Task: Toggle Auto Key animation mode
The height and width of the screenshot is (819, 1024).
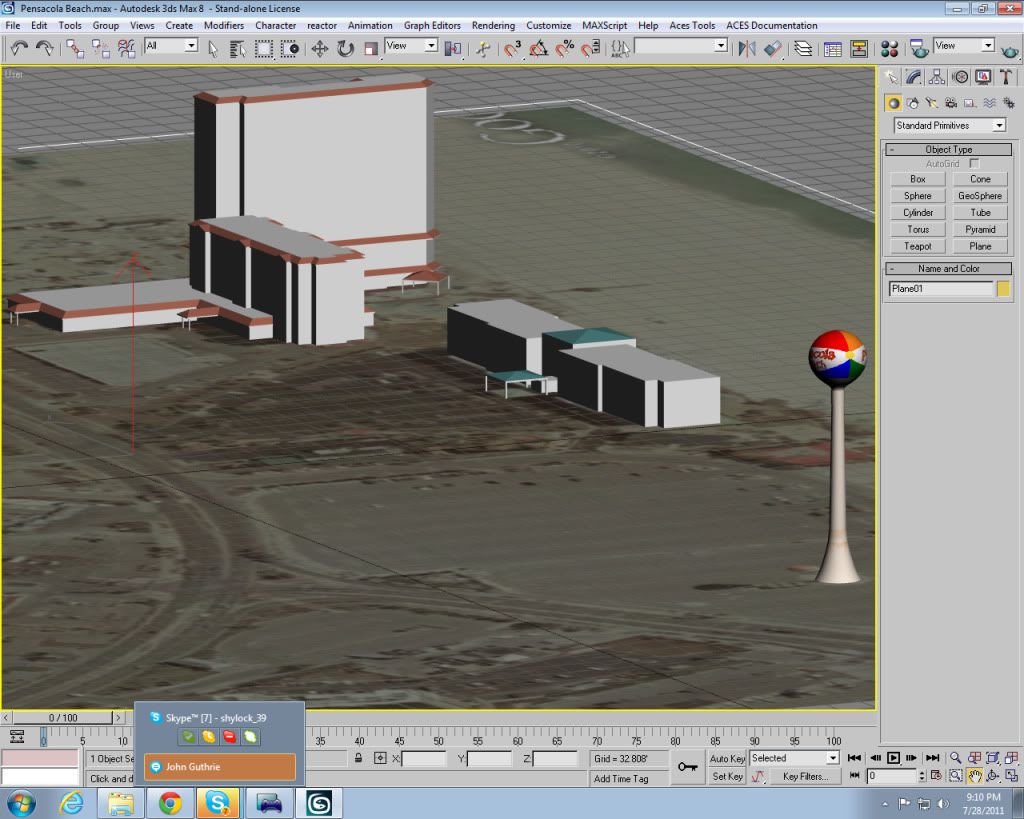Action: (x=727, y=759)
